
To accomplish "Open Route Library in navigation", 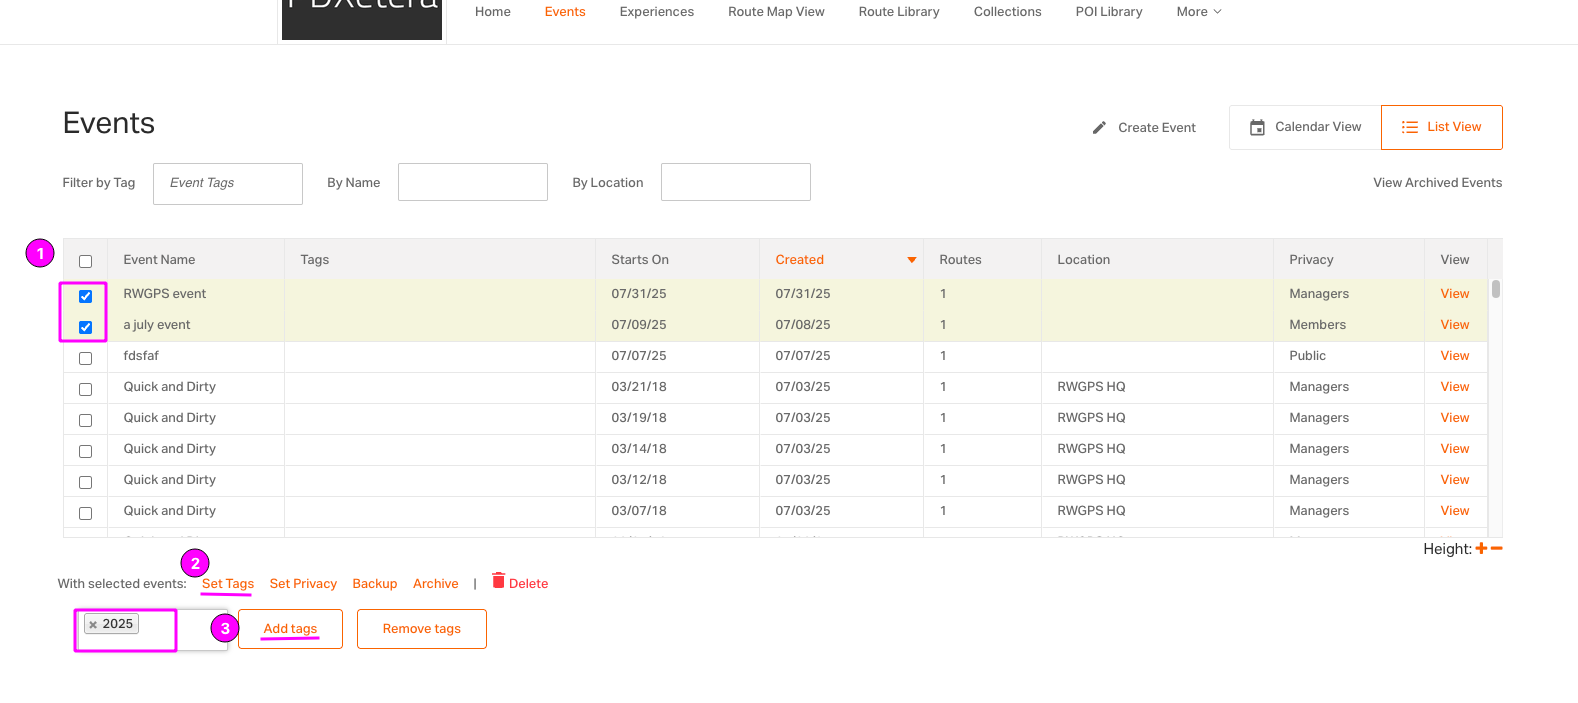I will (899, 12).
